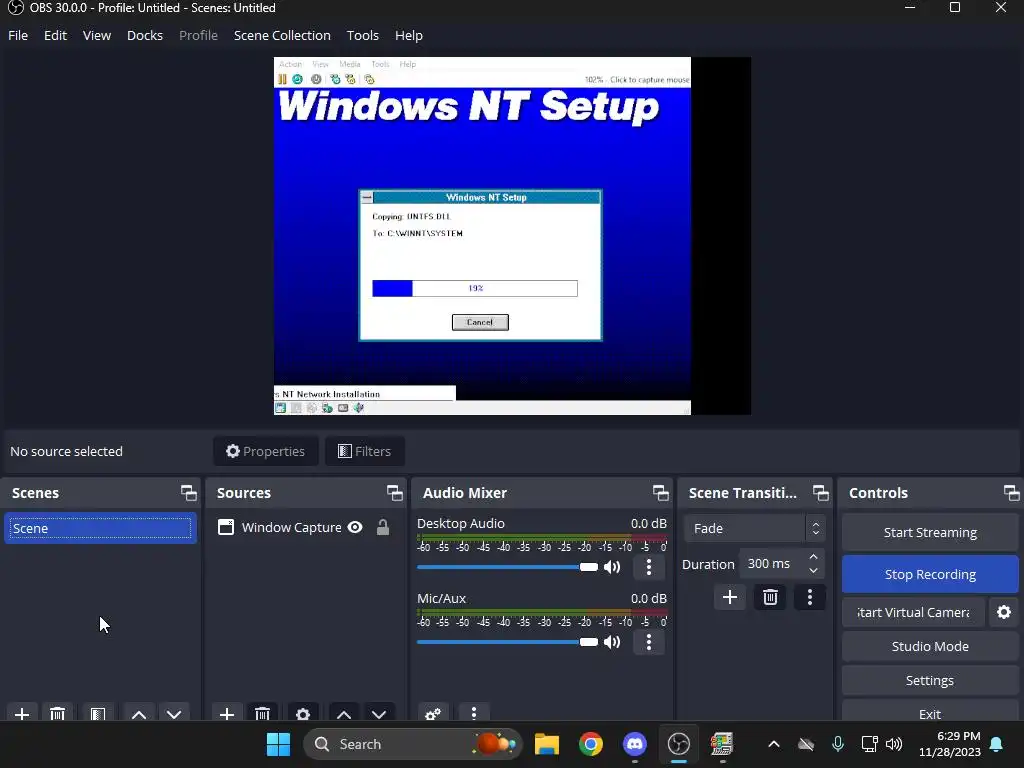Open the View menu
1024x768 pixels.
[x=97, y=35]
